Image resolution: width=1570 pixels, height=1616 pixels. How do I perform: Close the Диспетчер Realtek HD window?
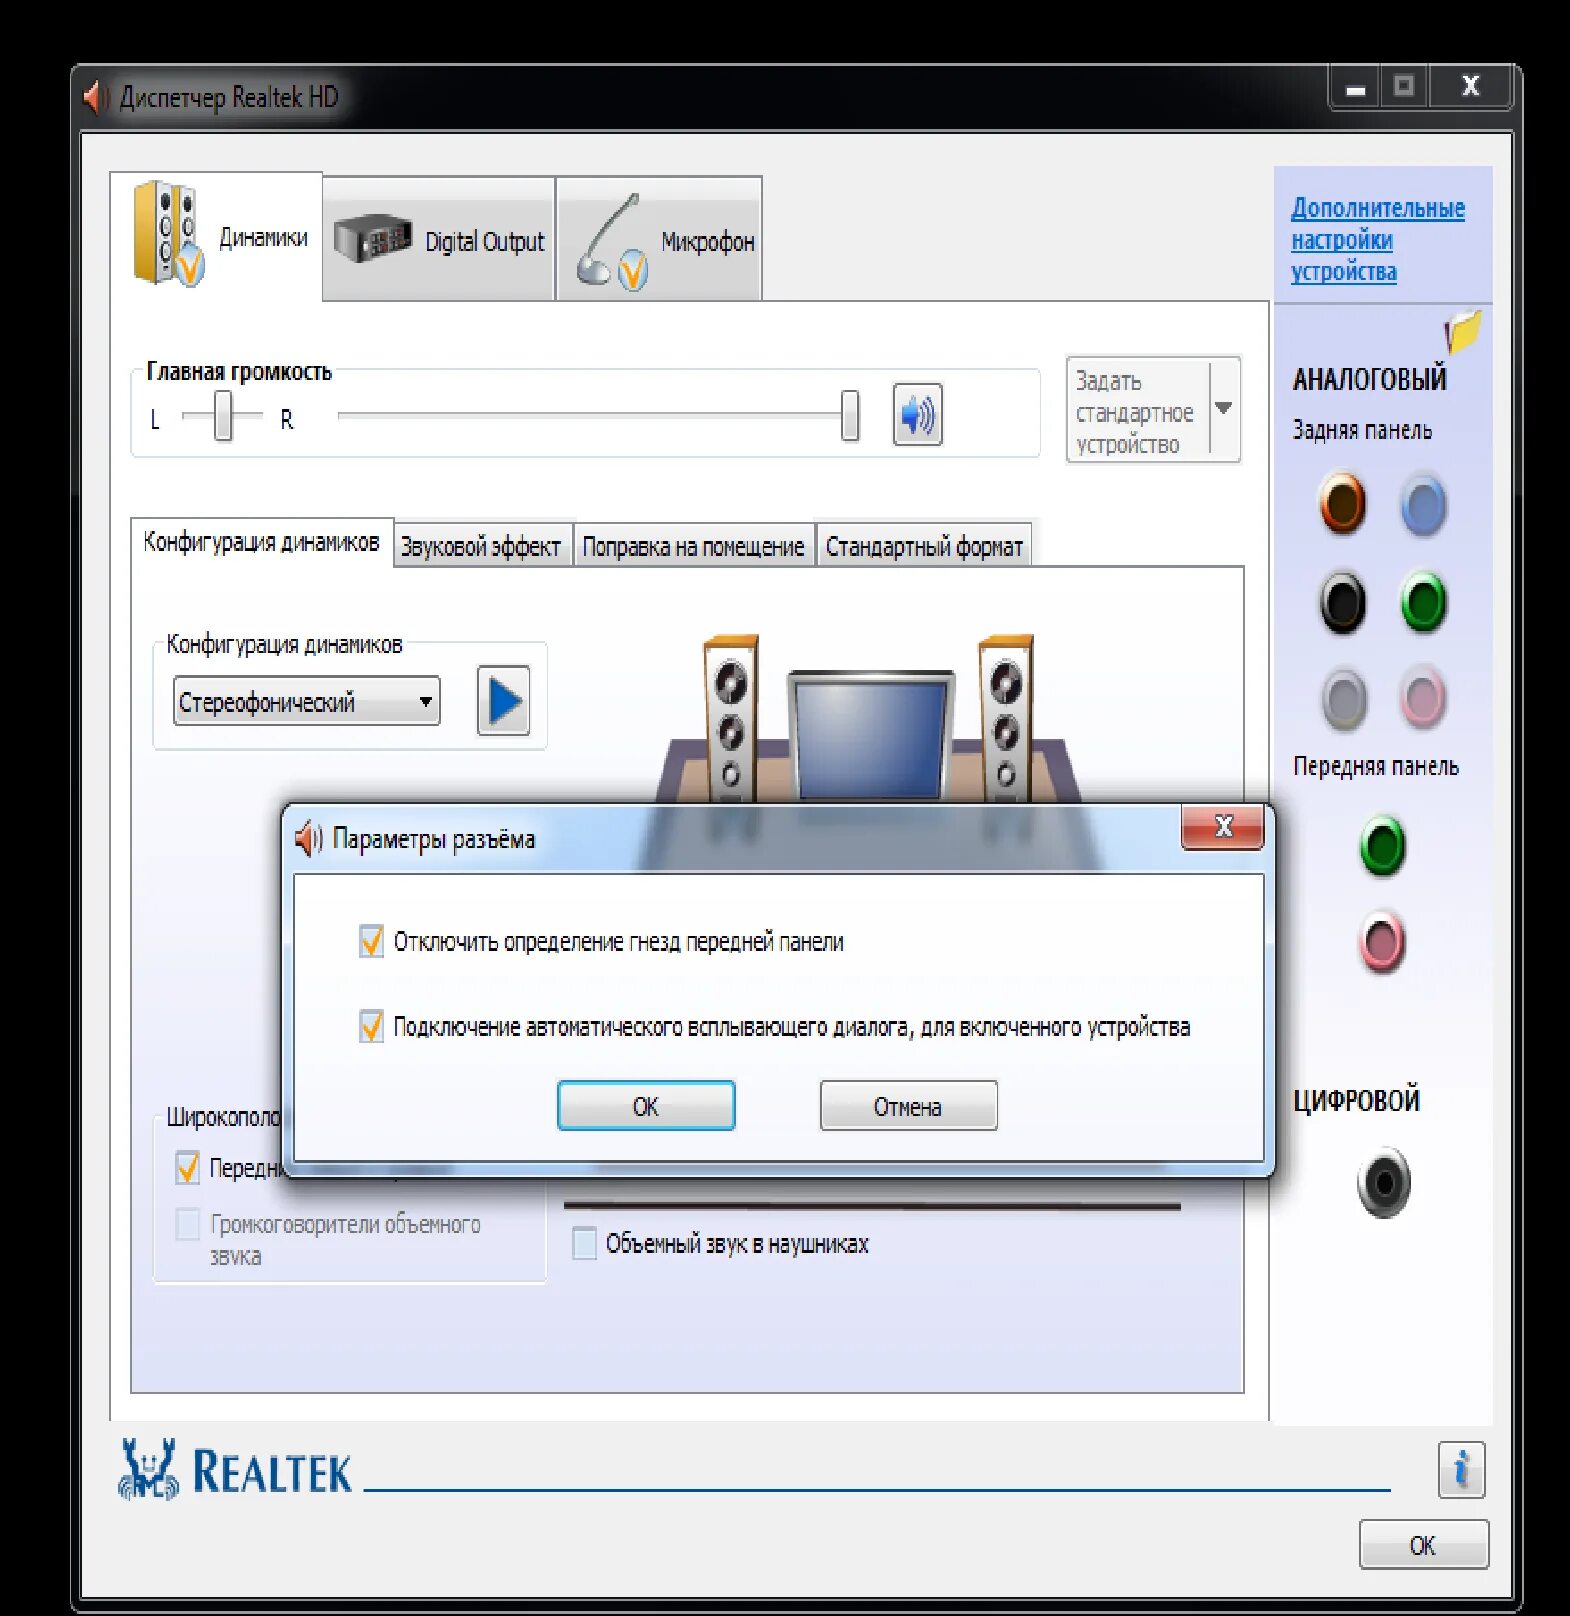click(x=1470, y=86)
